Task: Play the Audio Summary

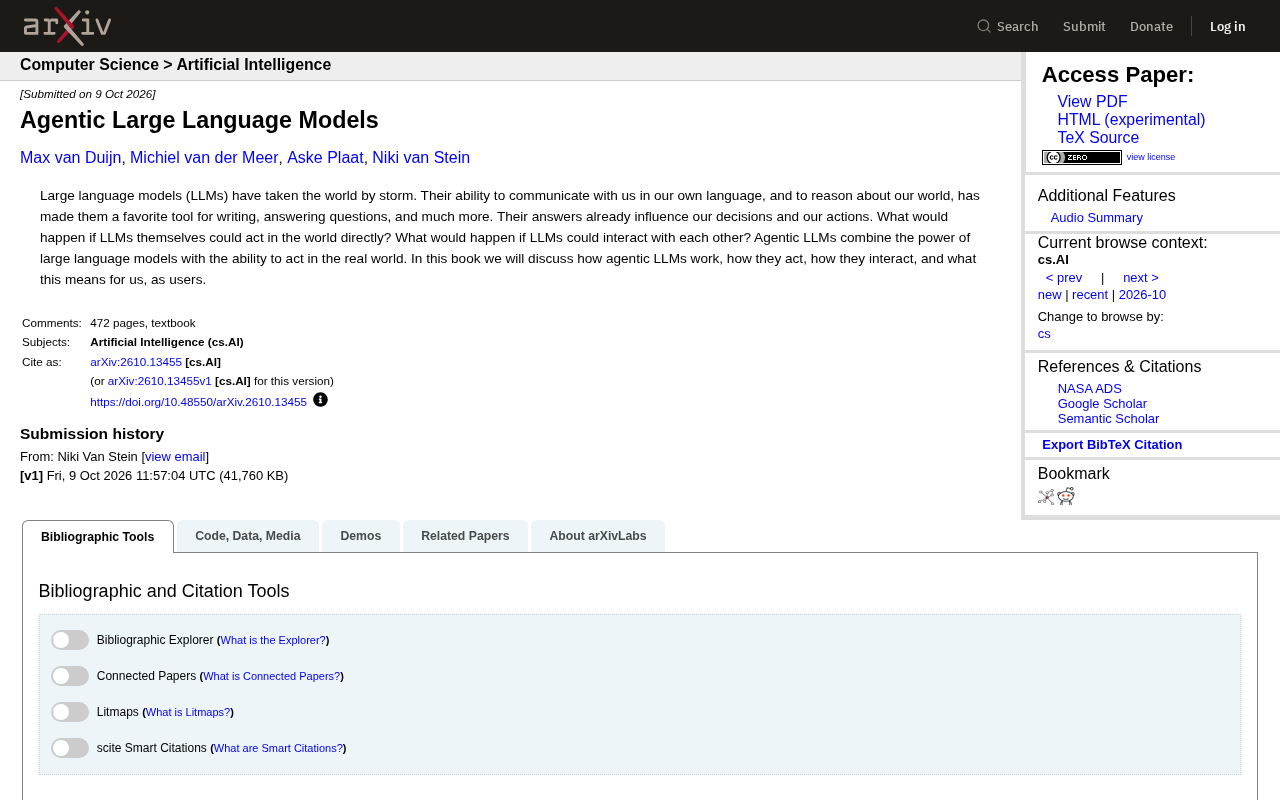Action: coord(1097,218)
